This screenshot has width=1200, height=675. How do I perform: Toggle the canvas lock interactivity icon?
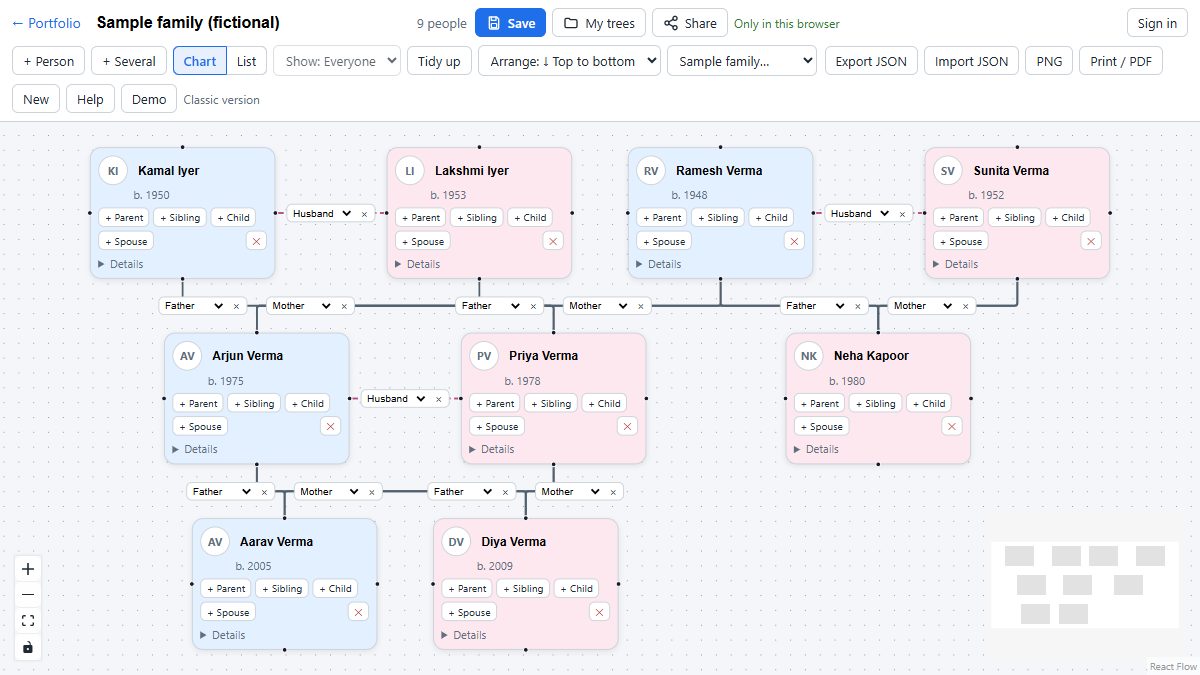(x=28, y=647)
